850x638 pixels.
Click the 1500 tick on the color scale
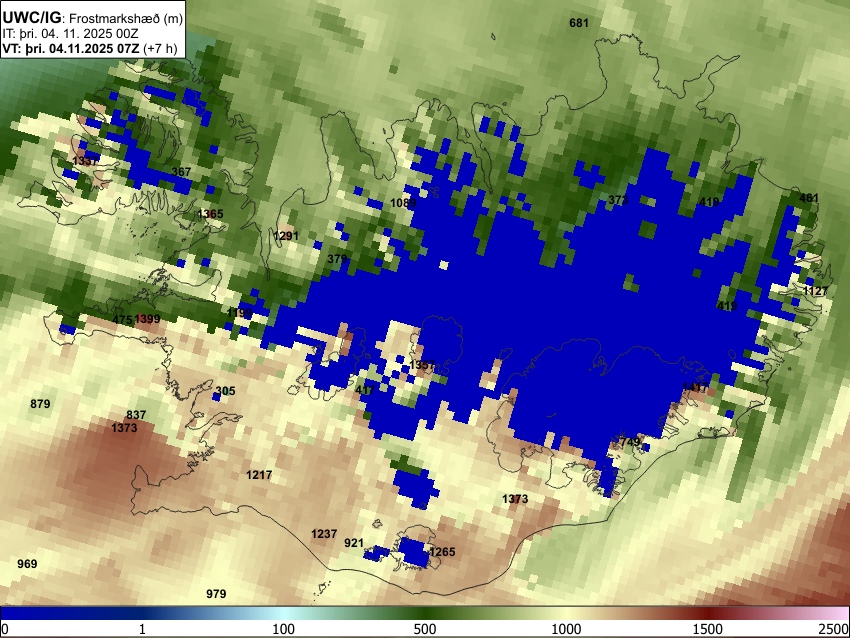coord(708,629)
